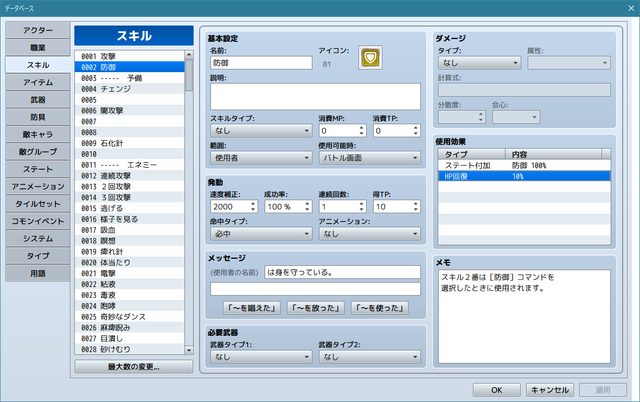Click the 消費MP stepper arrows
The height and width of the screenshot is (402, 640).
362,131
